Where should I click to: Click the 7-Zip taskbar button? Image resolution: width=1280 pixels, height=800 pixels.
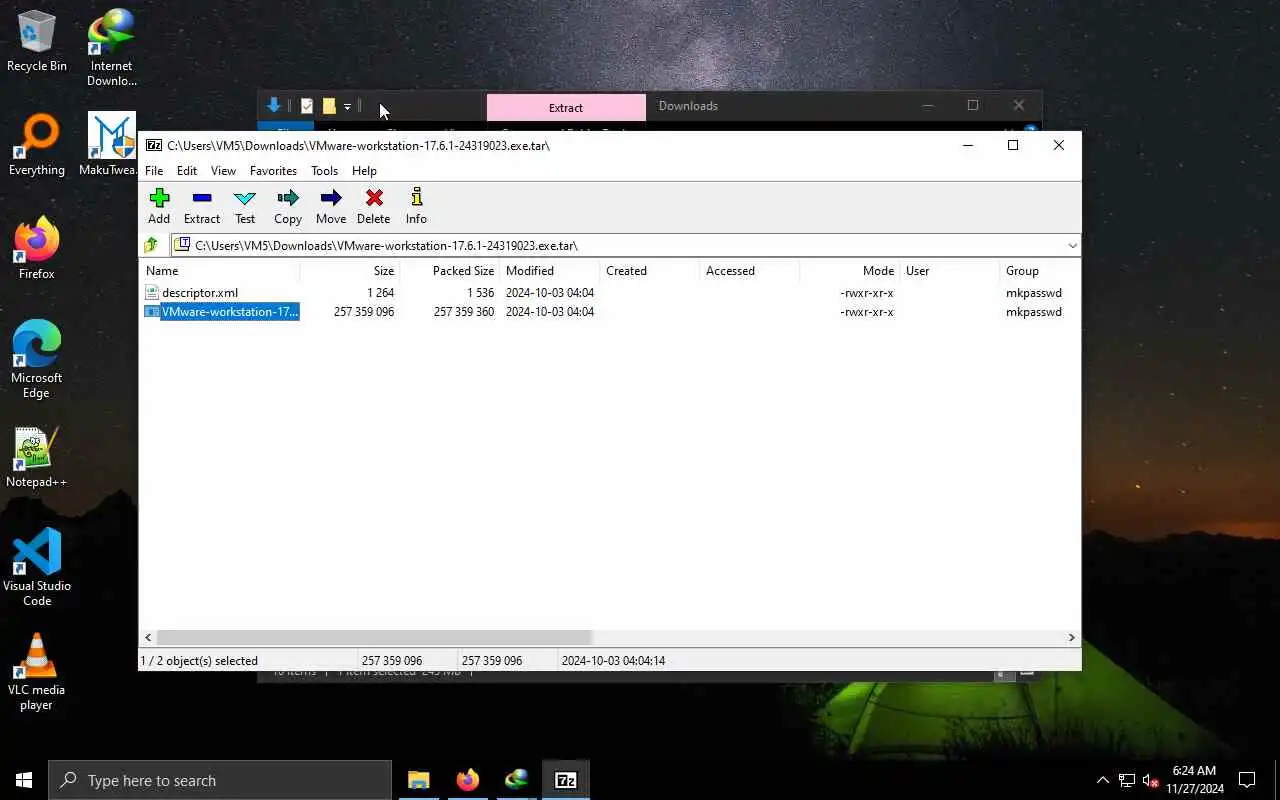(565, 780)
